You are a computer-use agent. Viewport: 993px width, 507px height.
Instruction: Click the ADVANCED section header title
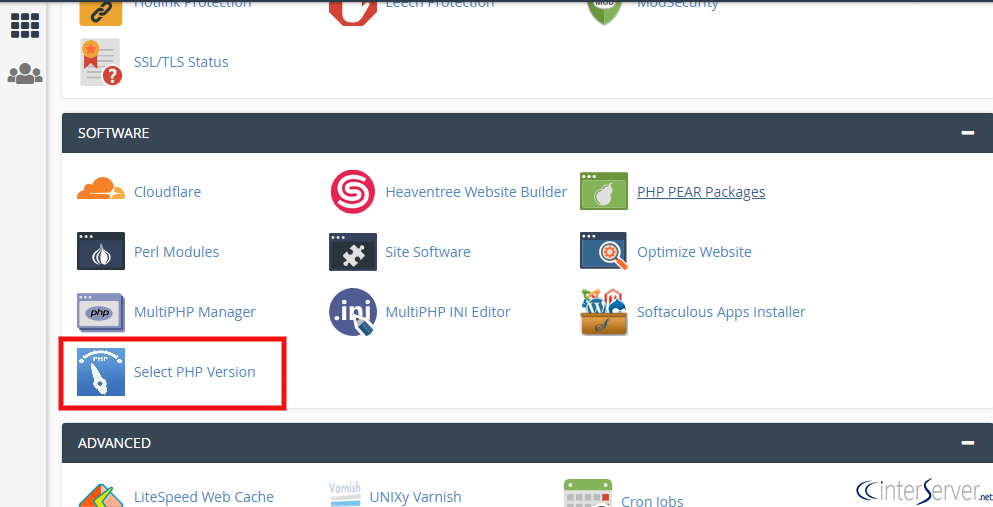114,443
